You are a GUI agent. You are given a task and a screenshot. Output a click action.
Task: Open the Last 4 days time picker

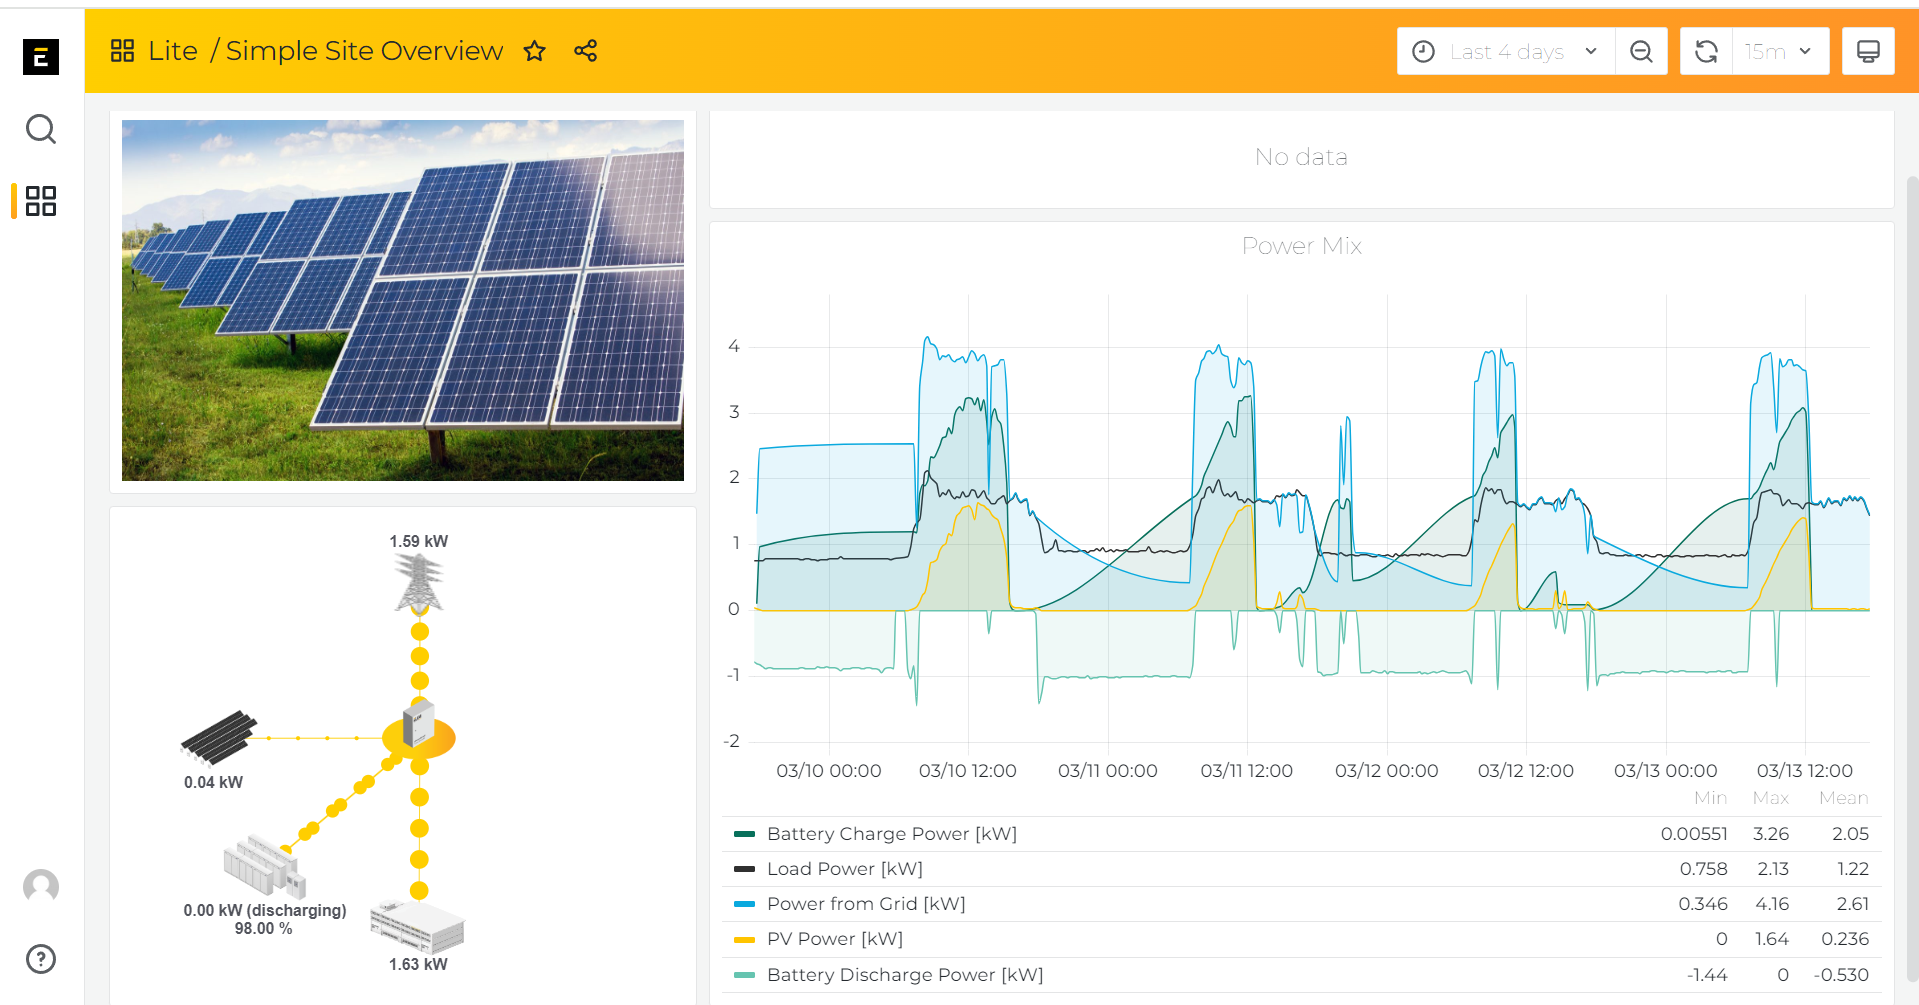(x=1506, y=51)
